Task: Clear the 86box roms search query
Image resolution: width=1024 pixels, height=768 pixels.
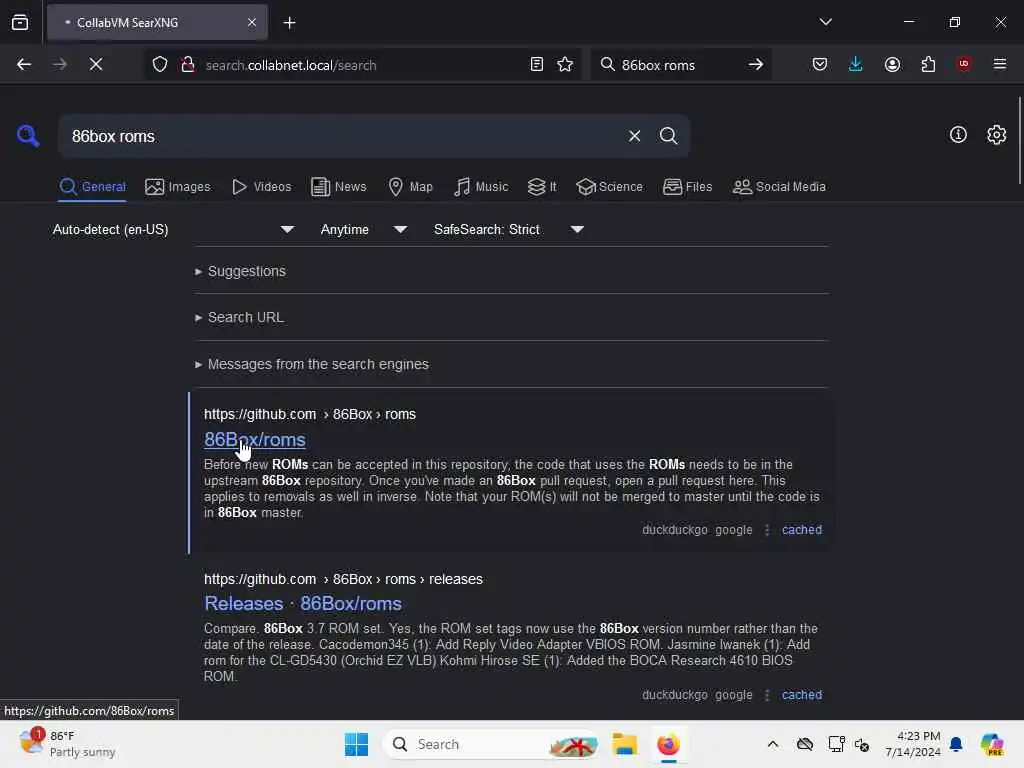Action: point(634,136)
